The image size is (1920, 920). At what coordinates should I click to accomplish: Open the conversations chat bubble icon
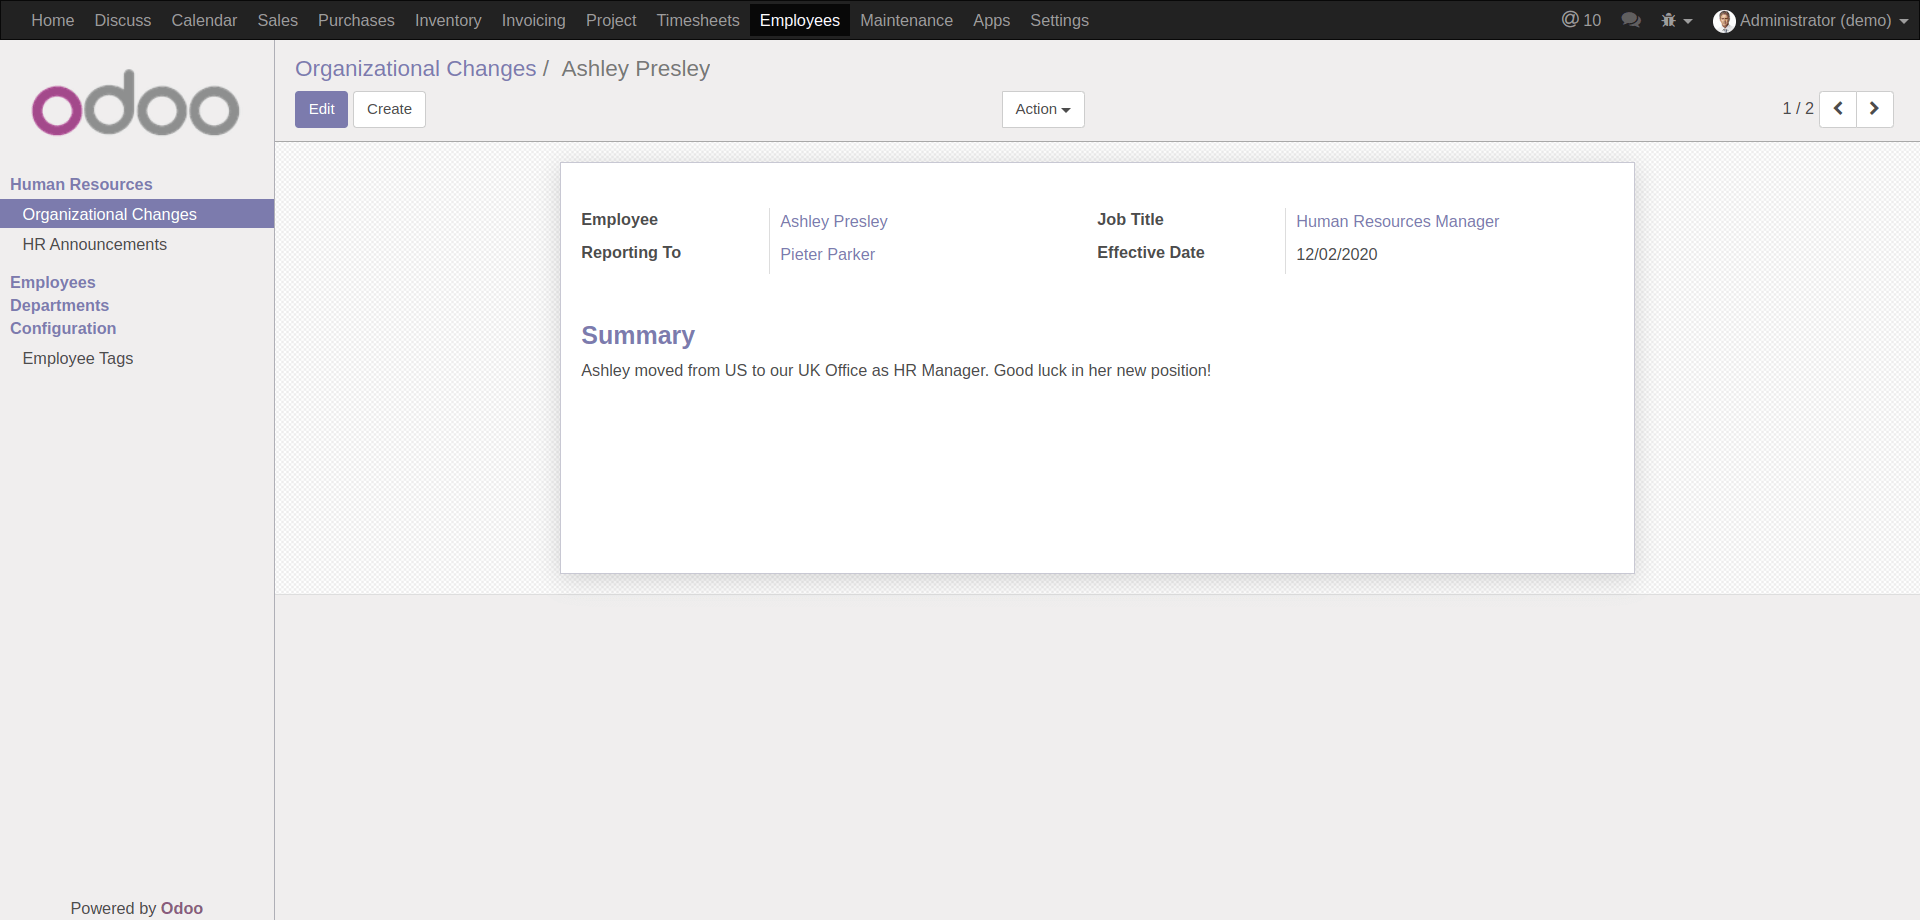coord(1630,20)
